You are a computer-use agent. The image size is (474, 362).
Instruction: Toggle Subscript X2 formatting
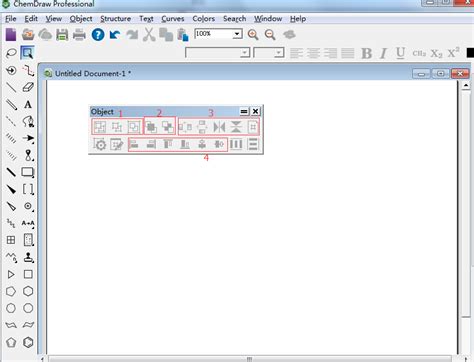[436, 53]
